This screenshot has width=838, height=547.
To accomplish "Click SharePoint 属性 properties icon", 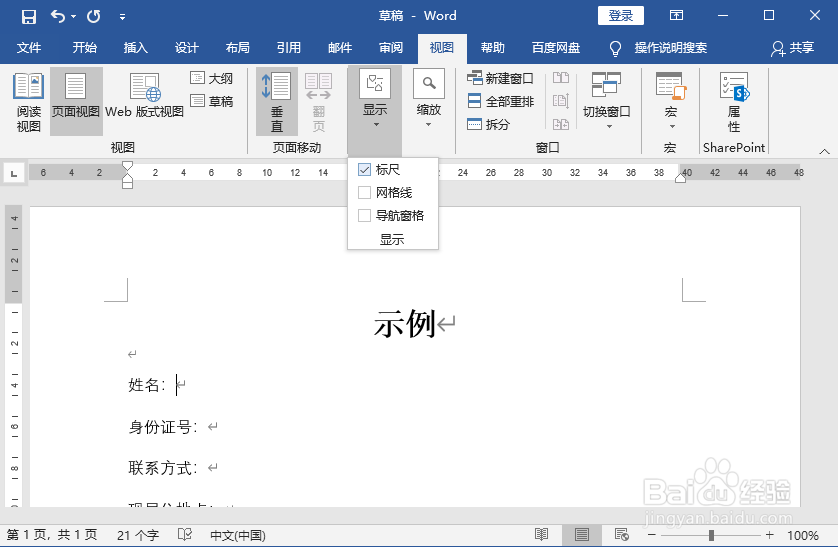I will [734, 101].
